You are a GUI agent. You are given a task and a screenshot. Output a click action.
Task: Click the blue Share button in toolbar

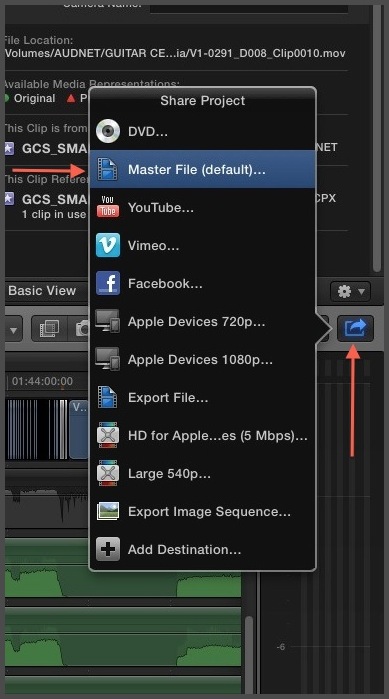coord(356,329)
